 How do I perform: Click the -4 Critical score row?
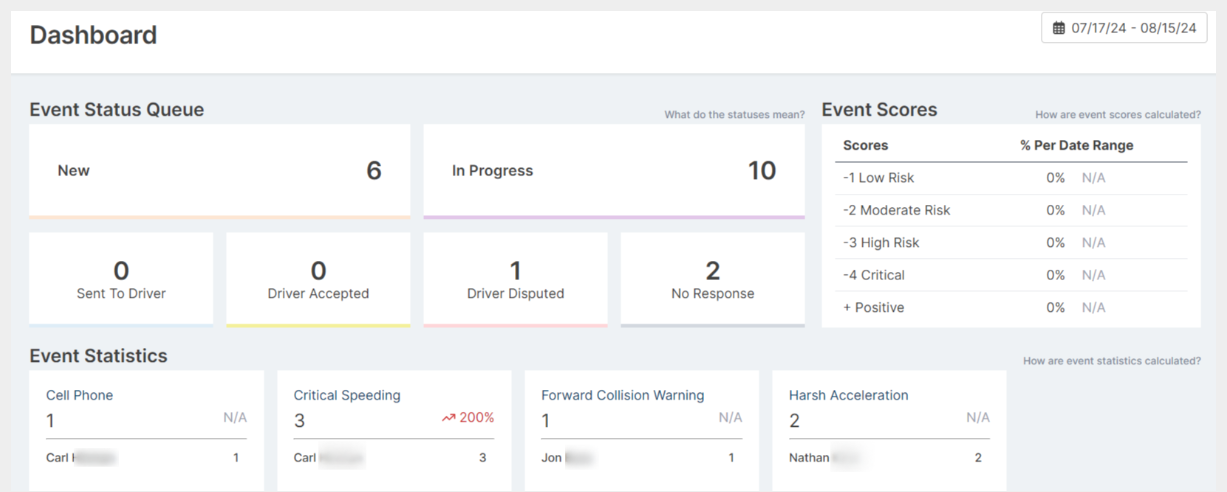point(1011,275)
